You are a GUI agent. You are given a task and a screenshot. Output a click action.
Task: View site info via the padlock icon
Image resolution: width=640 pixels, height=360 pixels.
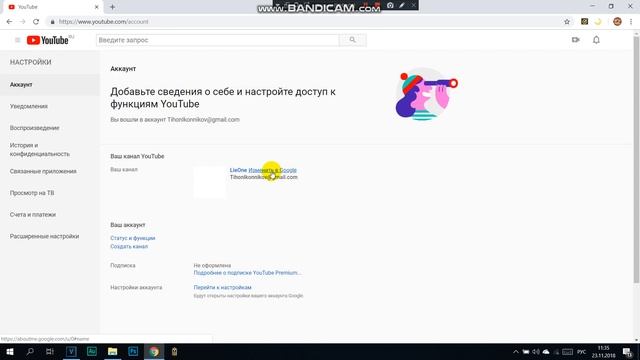[52, 22]
